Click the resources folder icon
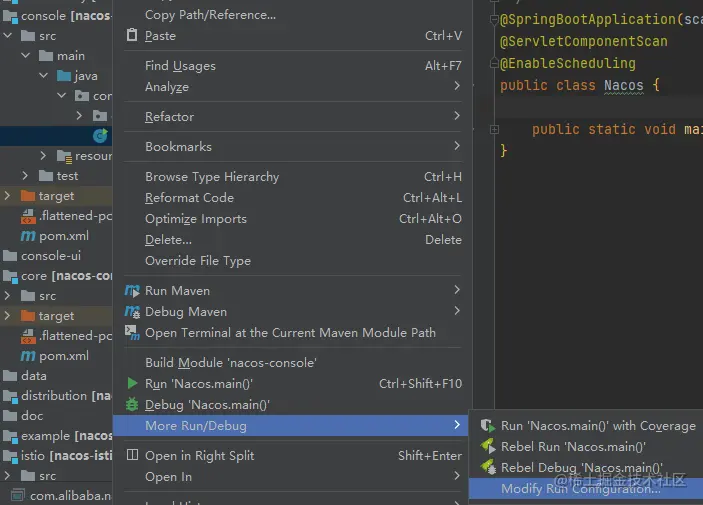Viewport: 703px width, 505px height. click(64, 156)
